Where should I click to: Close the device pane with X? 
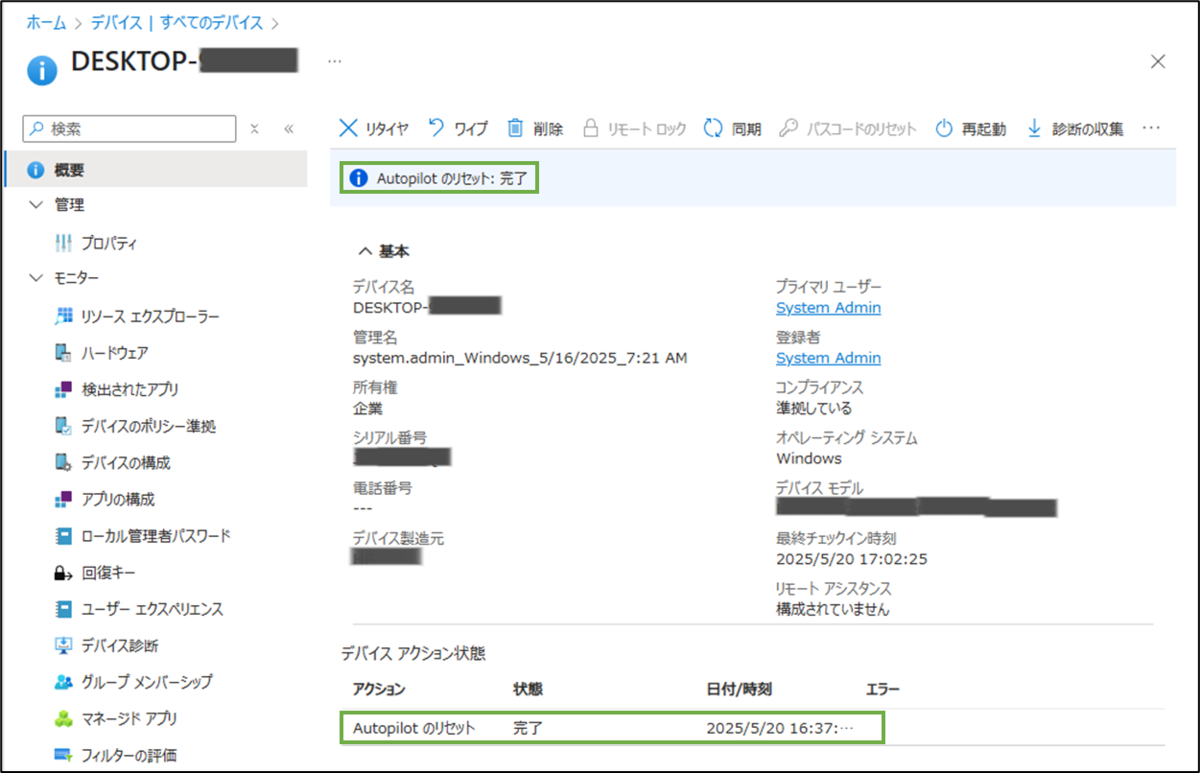pyautogui.click(x=1158, y=61)
